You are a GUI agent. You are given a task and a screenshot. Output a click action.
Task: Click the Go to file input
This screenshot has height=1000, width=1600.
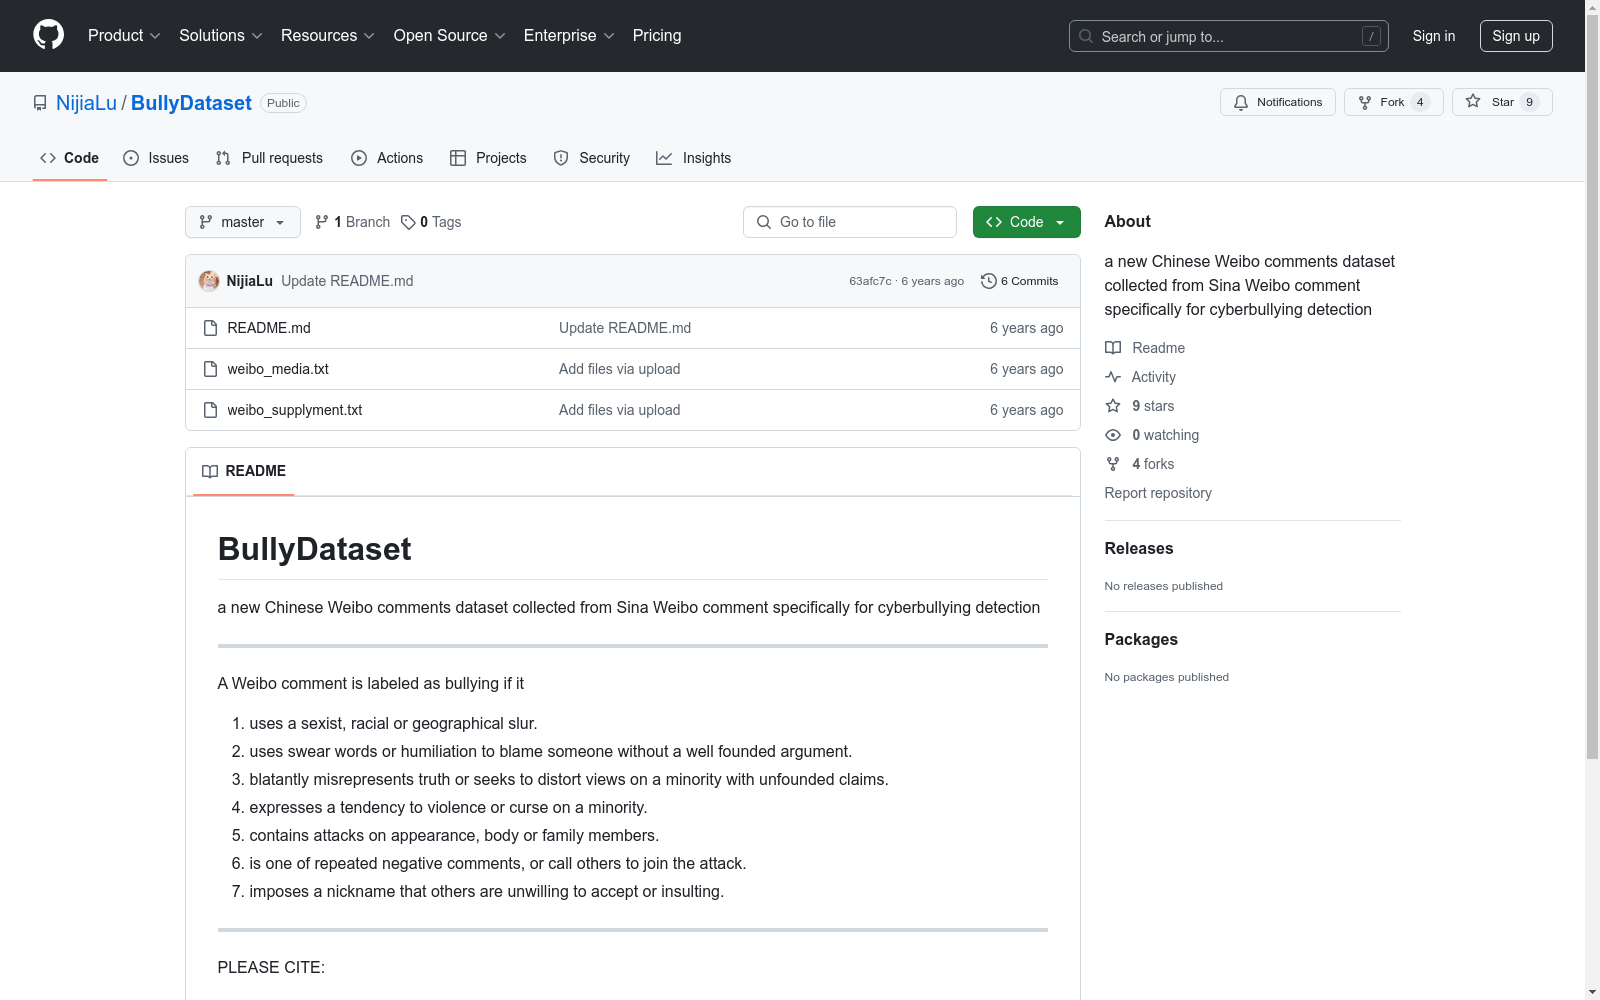point(850,222)
